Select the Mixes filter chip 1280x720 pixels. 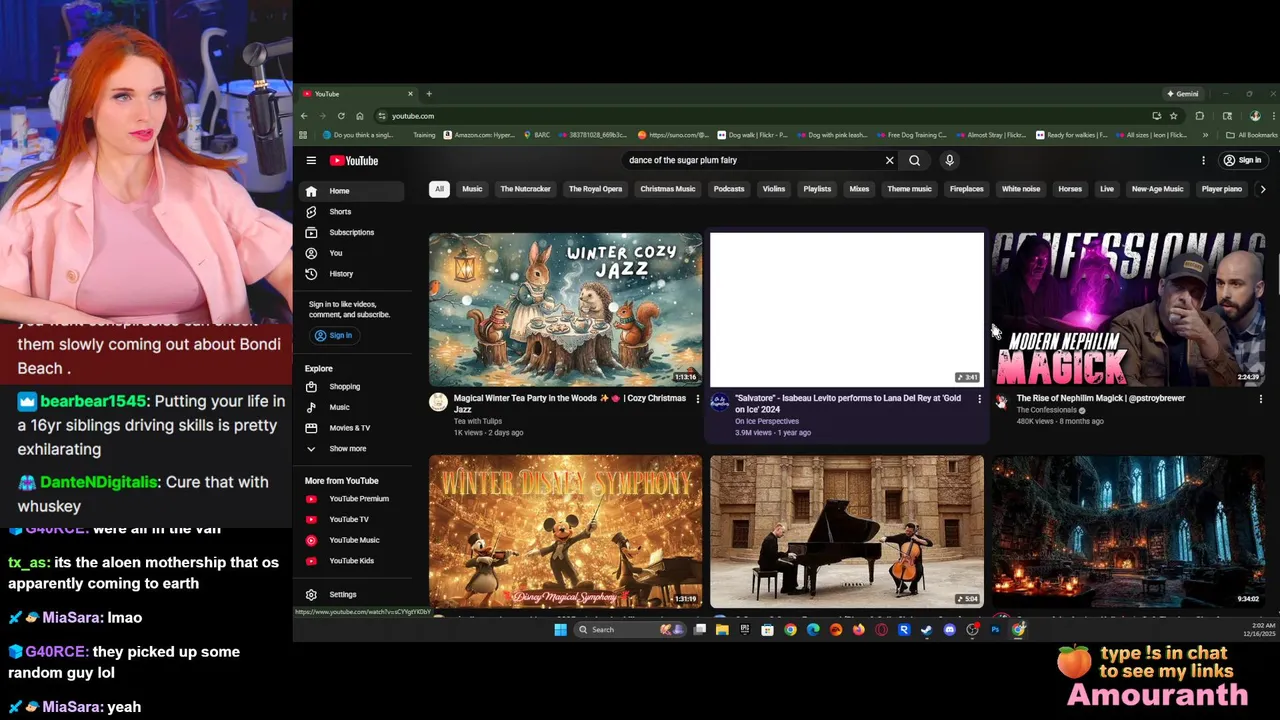click(859, 189)
